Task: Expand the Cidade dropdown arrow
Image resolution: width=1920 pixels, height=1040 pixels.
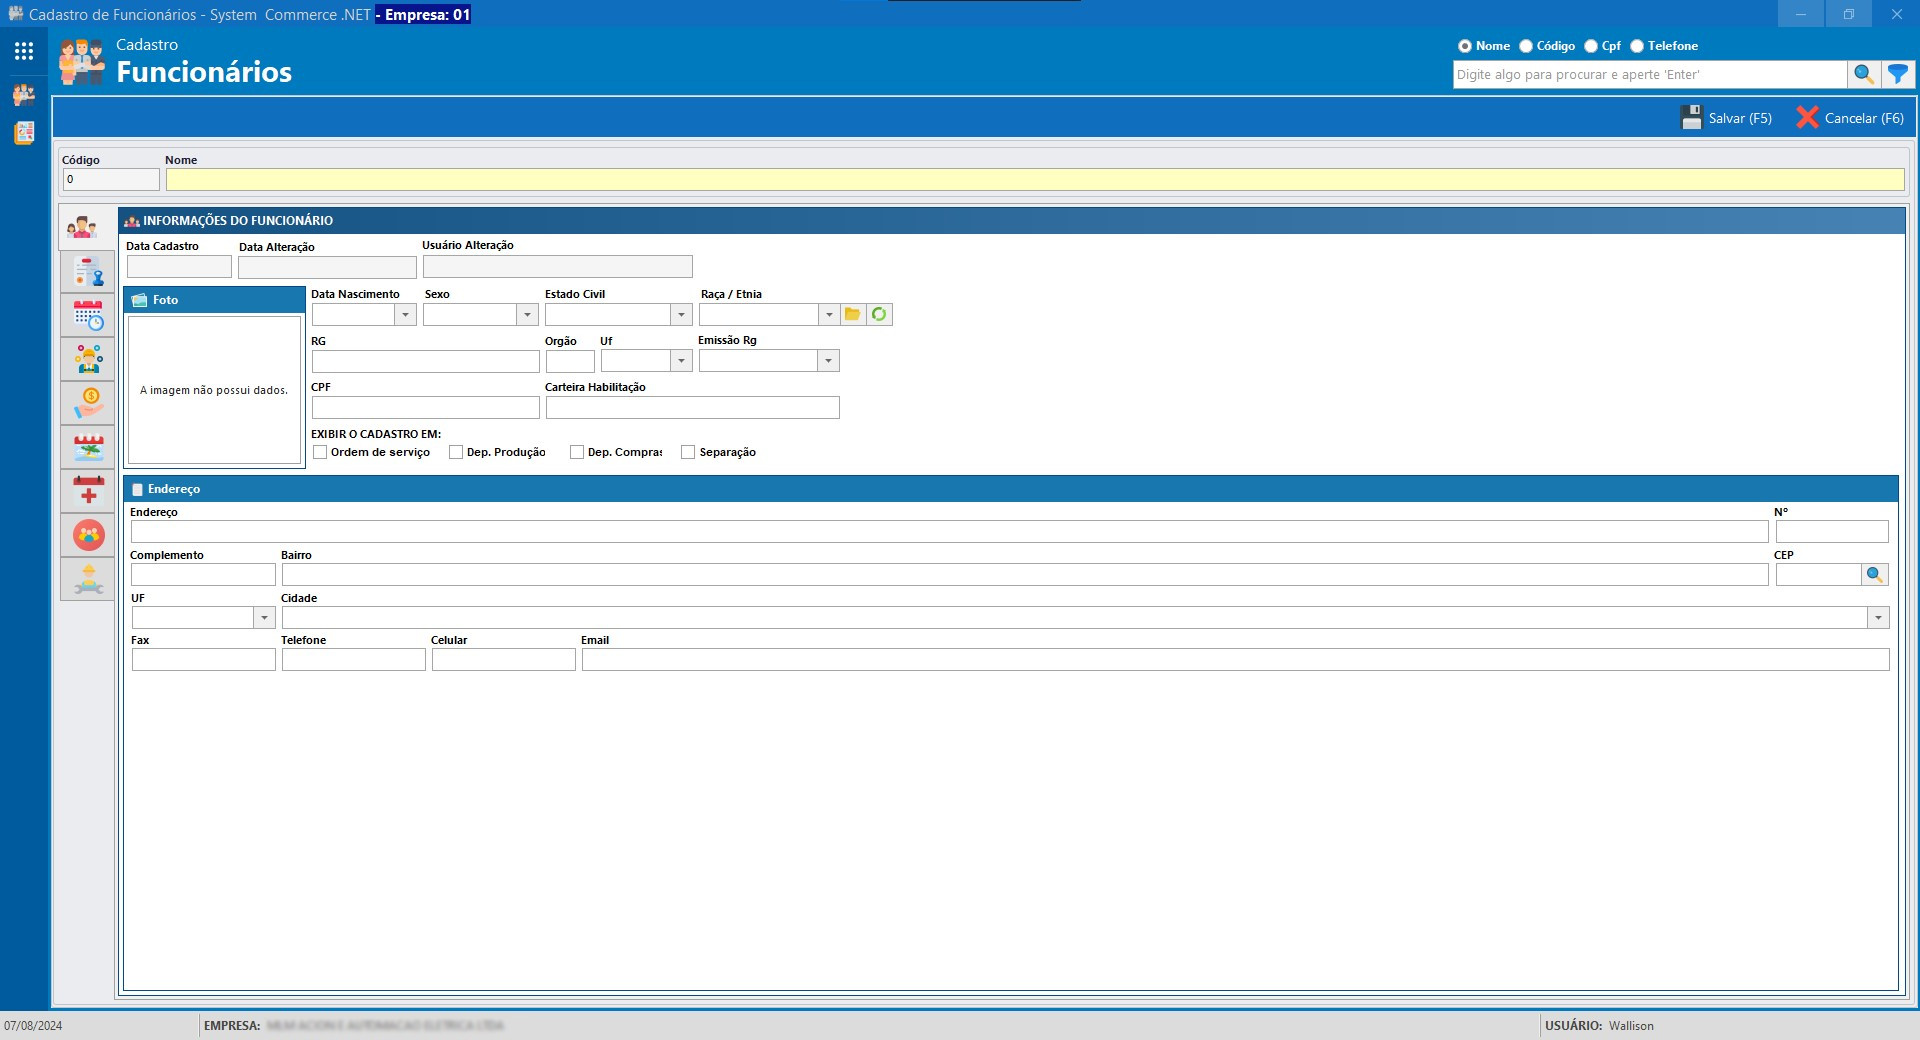Action: tap(1878, 618)
